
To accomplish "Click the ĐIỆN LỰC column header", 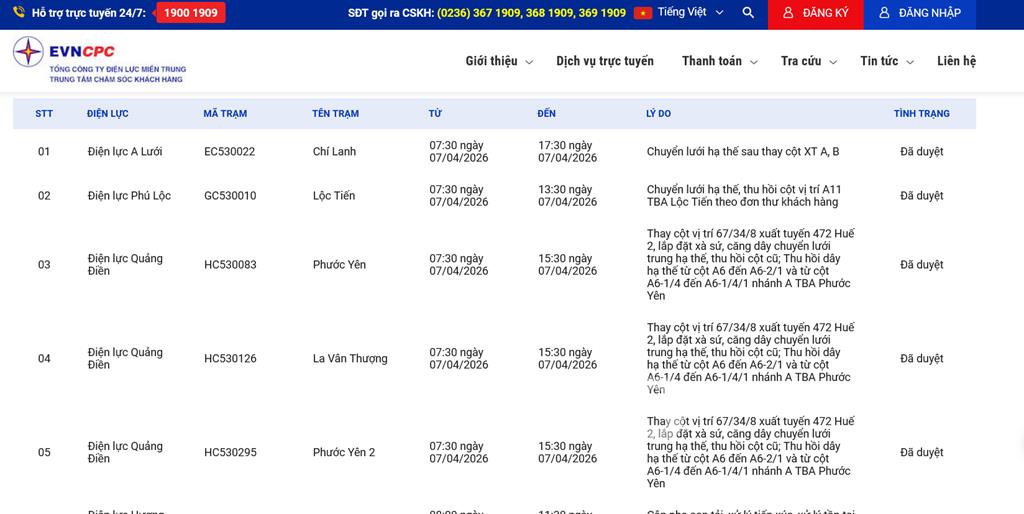I will (107, 114).
